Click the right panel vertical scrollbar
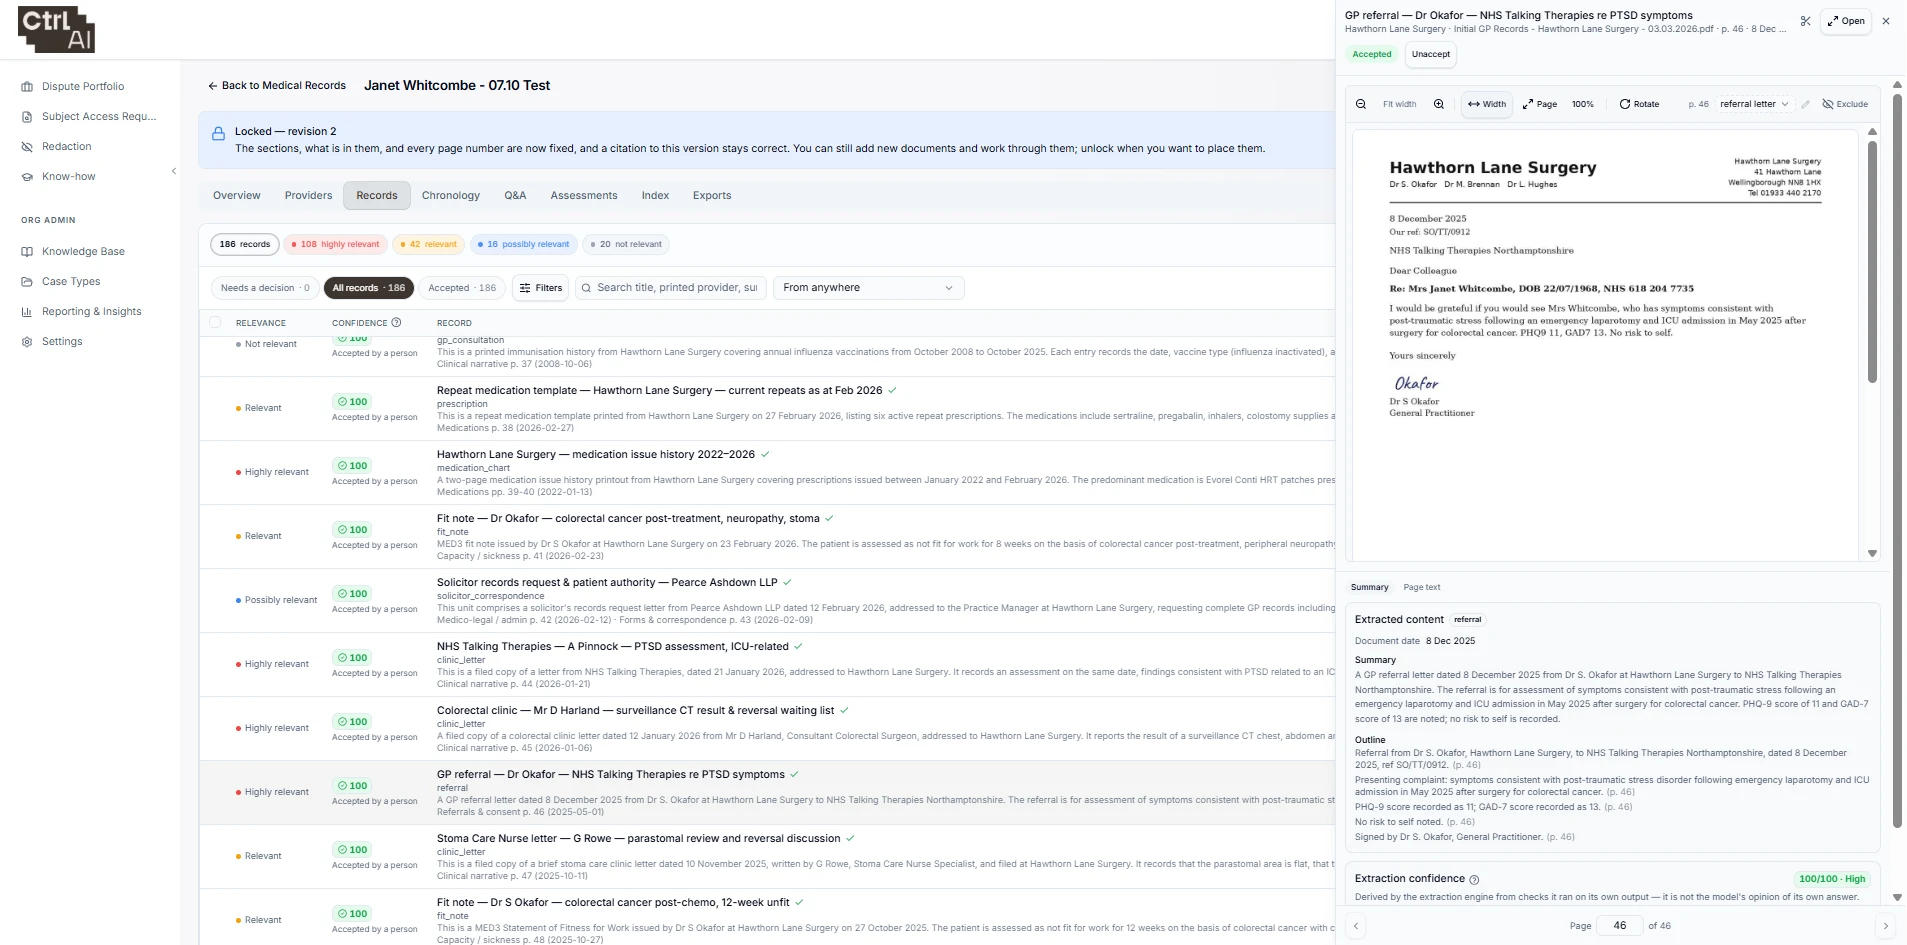 1897,460
